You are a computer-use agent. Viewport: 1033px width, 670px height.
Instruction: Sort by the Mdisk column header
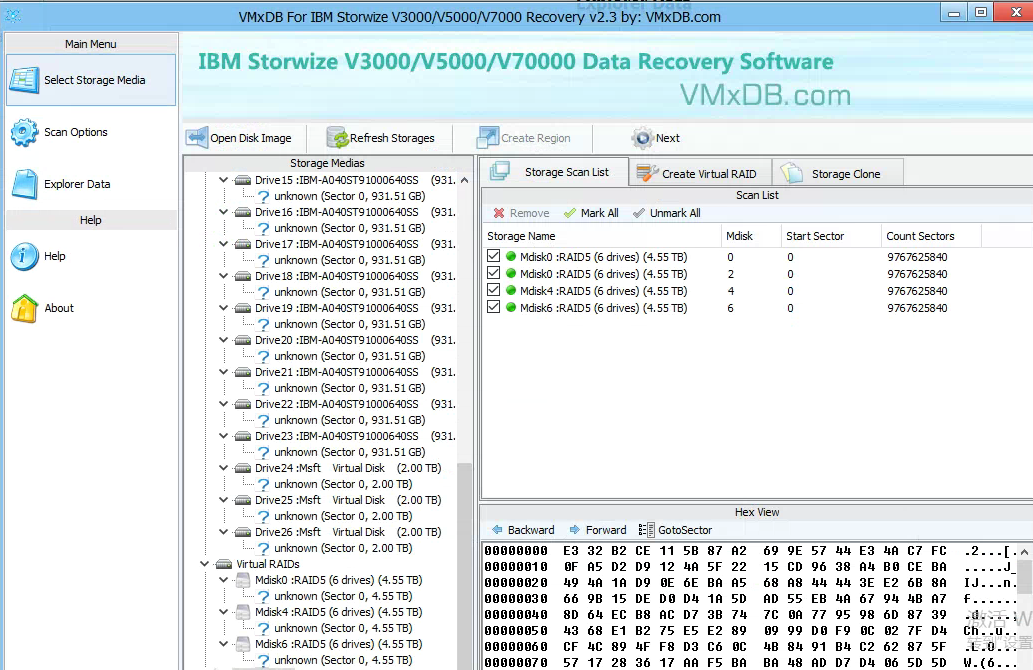(750, 236)
